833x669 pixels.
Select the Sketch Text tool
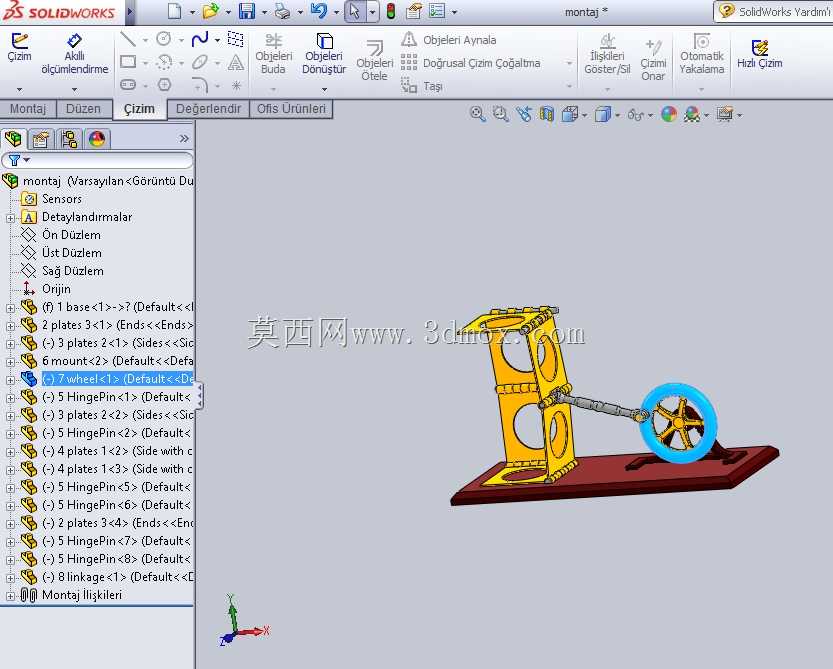[x=236, y=62]
